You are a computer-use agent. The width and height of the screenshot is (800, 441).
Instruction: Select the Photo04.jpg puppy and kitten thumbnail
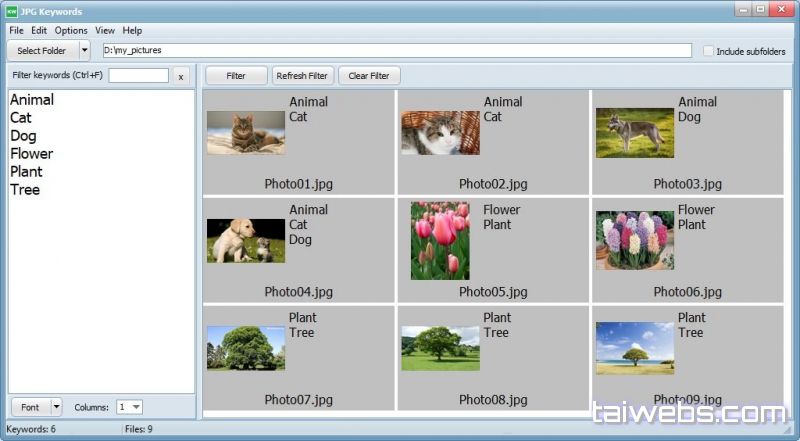click(x=245, y=240)
